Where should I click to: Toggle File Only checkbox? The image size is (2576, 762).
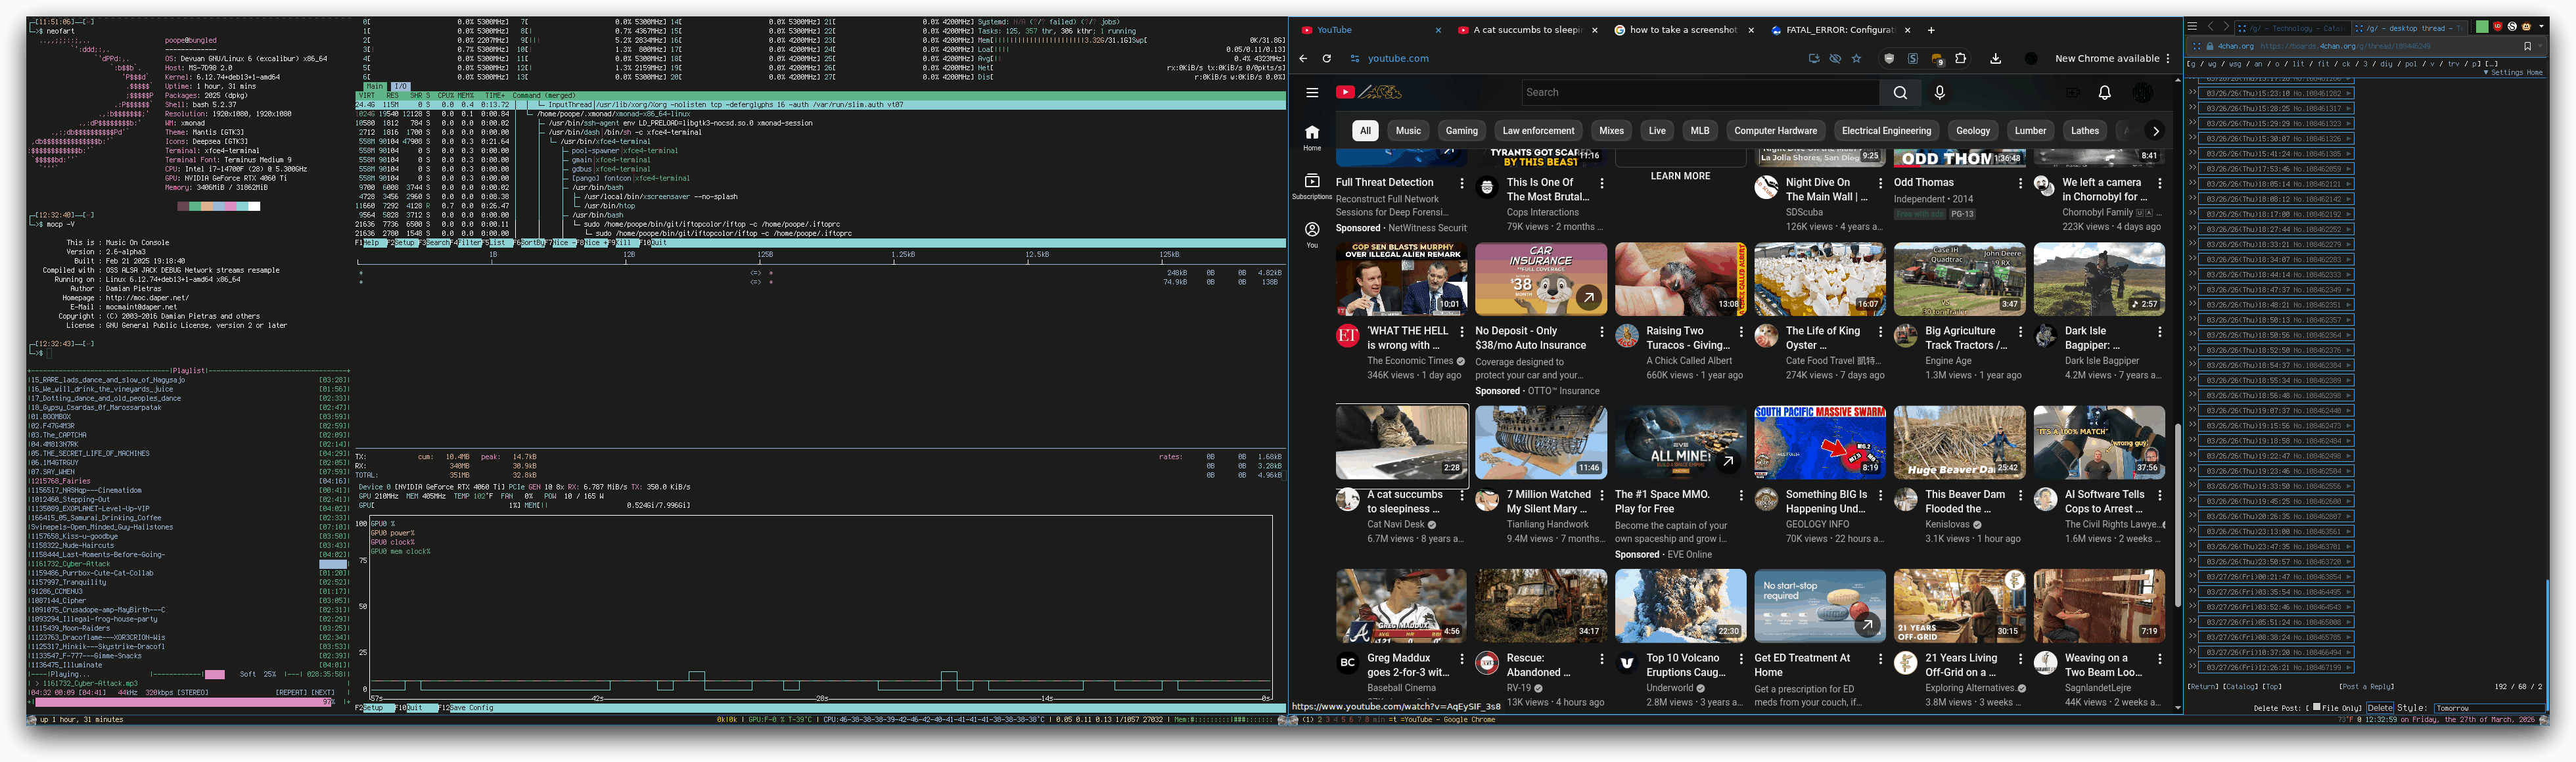(x=2316, y=707)
